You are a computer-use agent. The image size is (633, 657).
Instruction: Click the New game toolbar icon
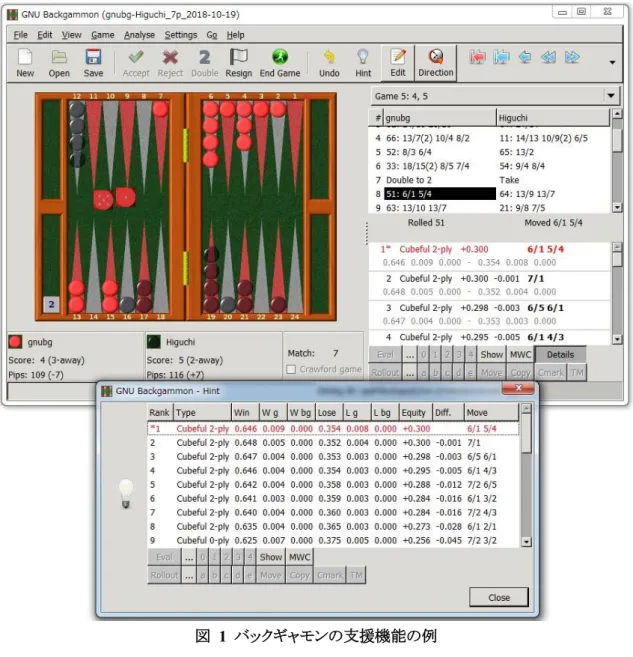click(x=25, y=63)
